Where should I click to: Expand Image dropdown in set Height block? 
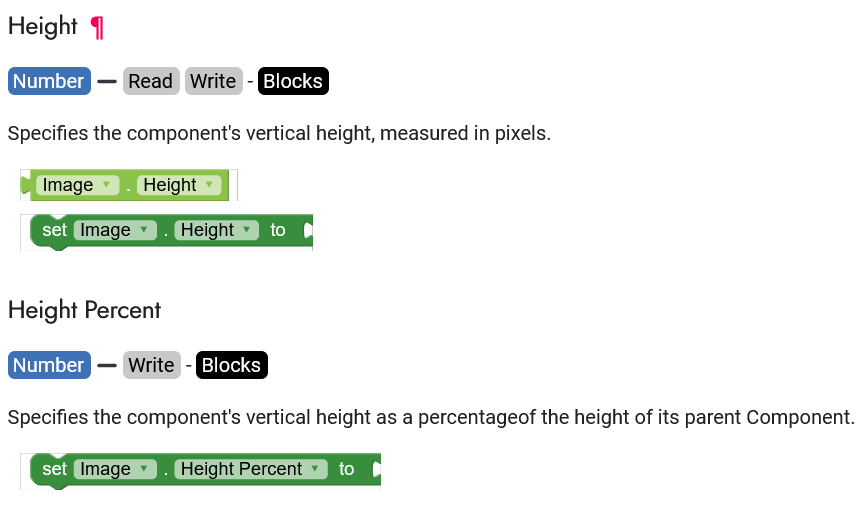[x=115, y=230]
